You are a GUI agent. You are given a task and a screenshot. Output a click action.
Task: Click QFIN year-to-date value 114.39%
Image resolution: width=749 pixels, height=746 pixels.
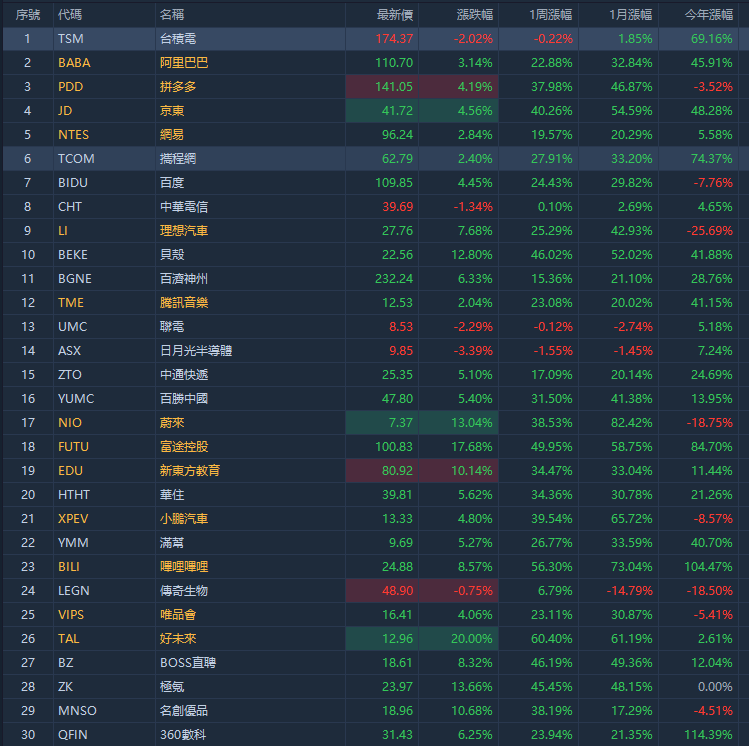point(708,735)
